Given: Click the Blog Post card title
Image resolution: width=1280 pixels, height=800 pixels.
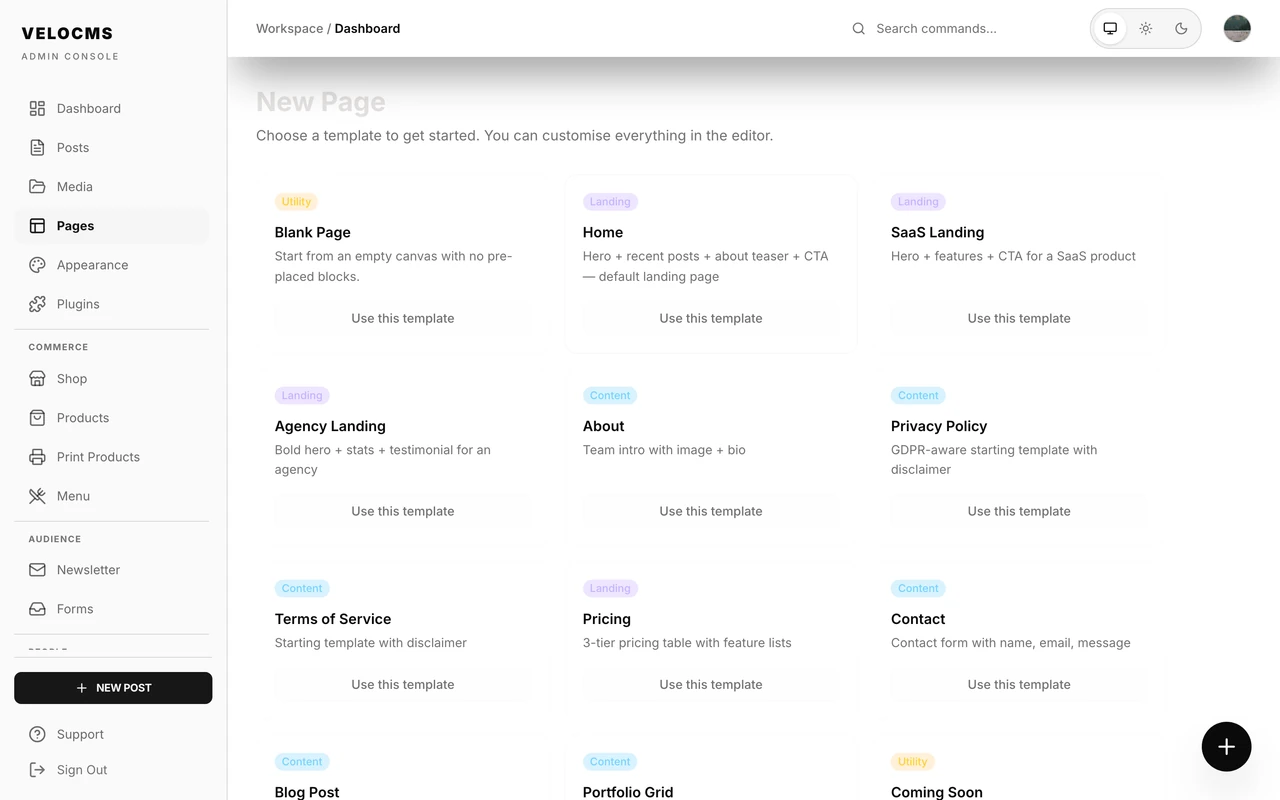Looking at the screenshot, I should tap(307, 792).
